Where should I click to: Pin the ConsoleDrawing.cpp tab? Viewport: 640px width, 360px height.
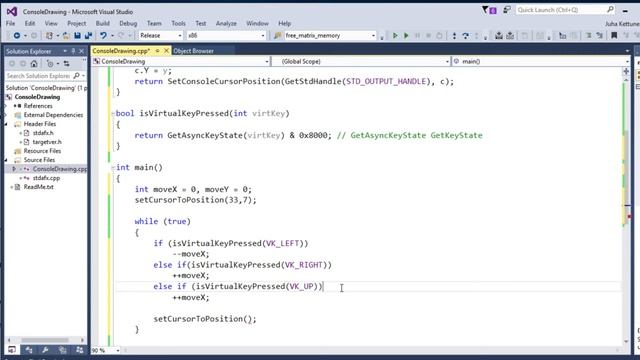click(157, 51)
